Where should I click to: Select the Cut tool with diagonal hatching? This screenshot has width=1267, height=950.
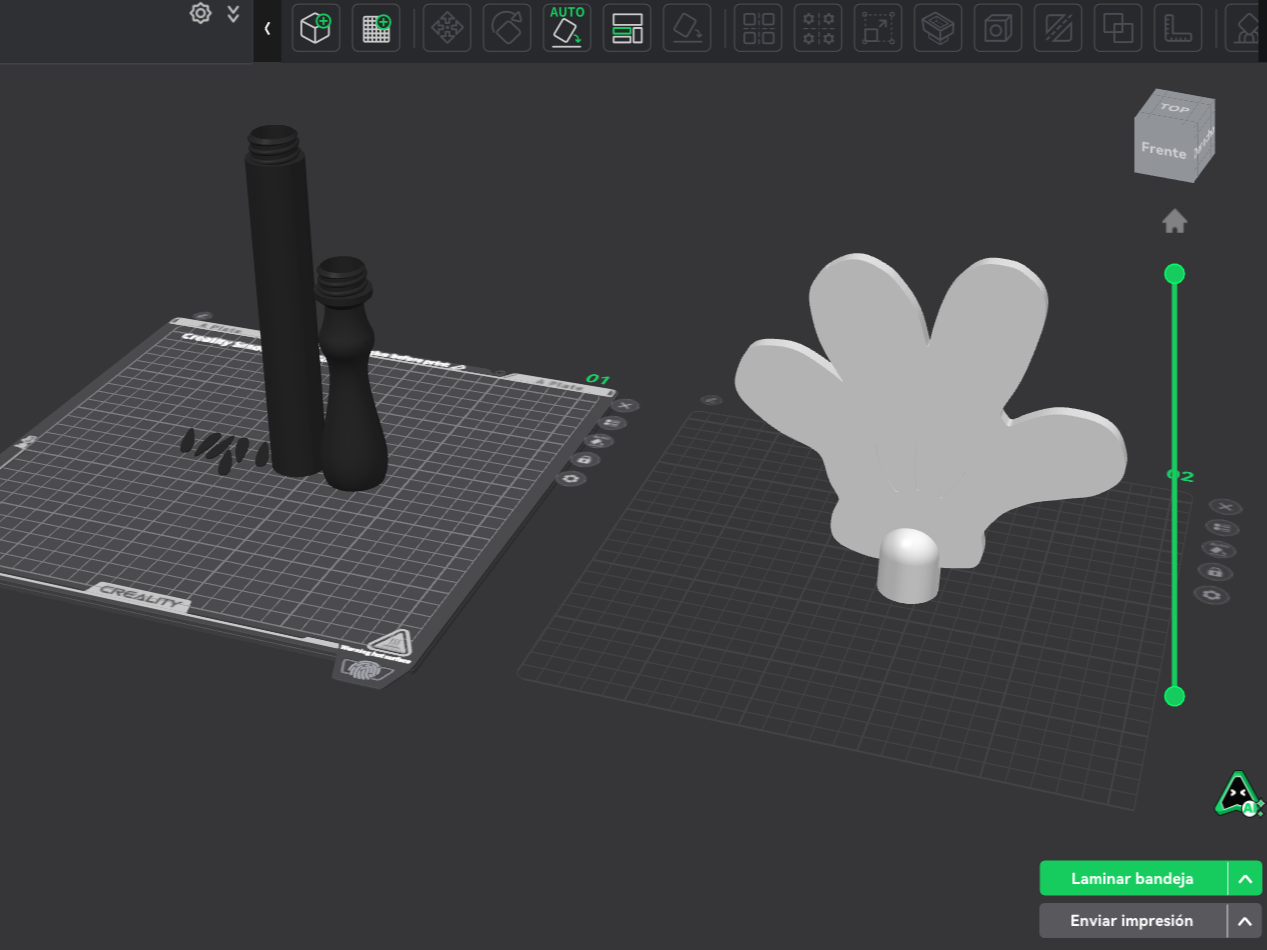[x=1058, y=28]
